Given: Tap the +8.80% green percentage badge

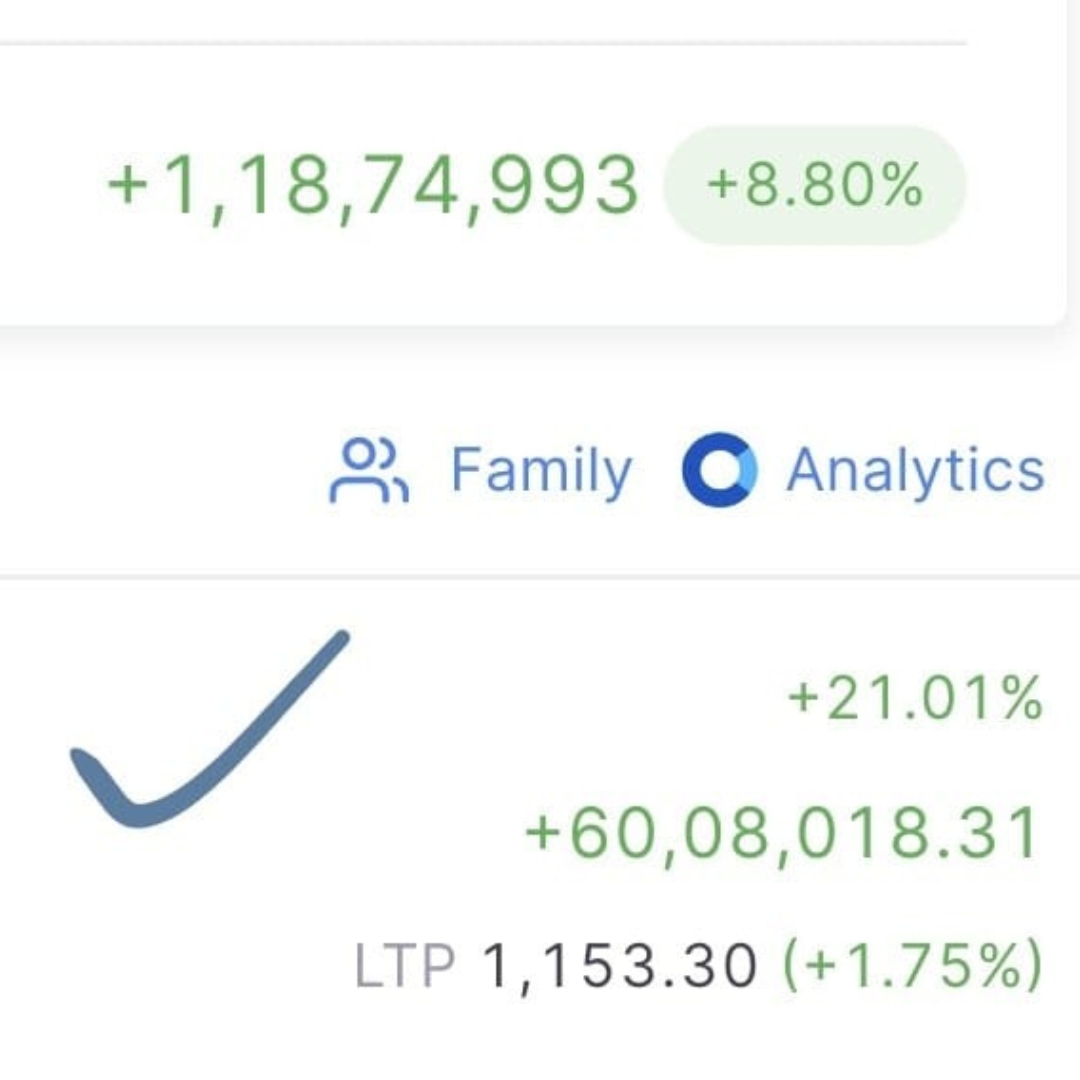Looking at the screenshot, I should coord(815,185).
